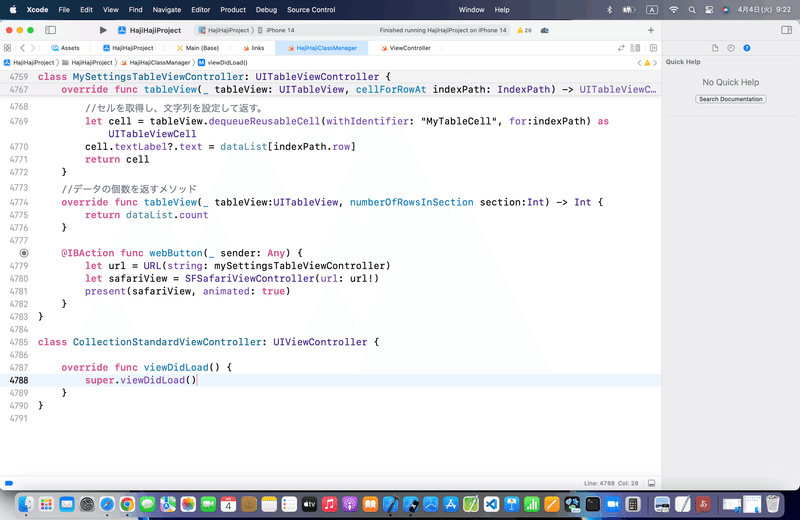
Task: Launch Google Chrome from the Dock
Action: point(127,505)
